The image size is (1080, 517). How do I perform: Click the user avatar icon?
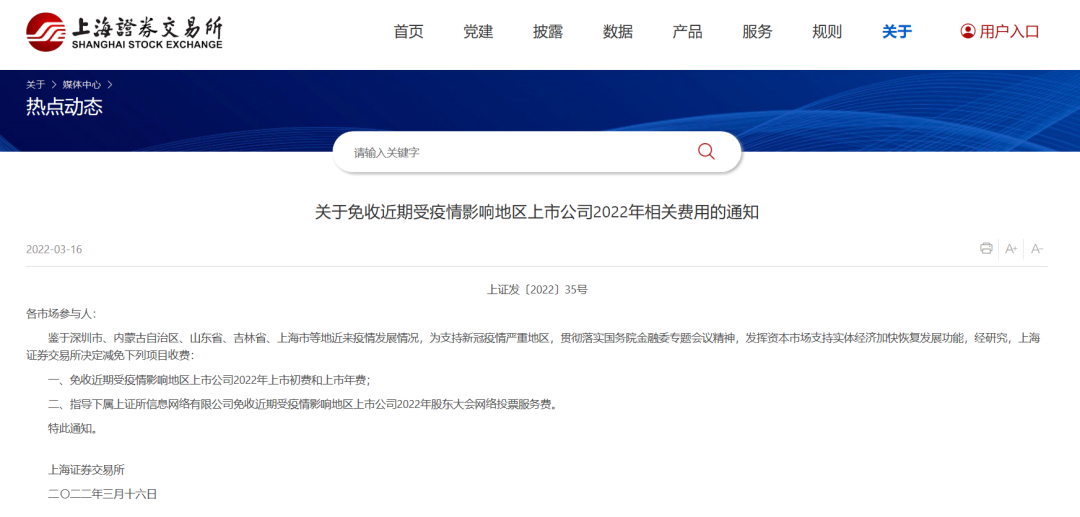point(968,31)
